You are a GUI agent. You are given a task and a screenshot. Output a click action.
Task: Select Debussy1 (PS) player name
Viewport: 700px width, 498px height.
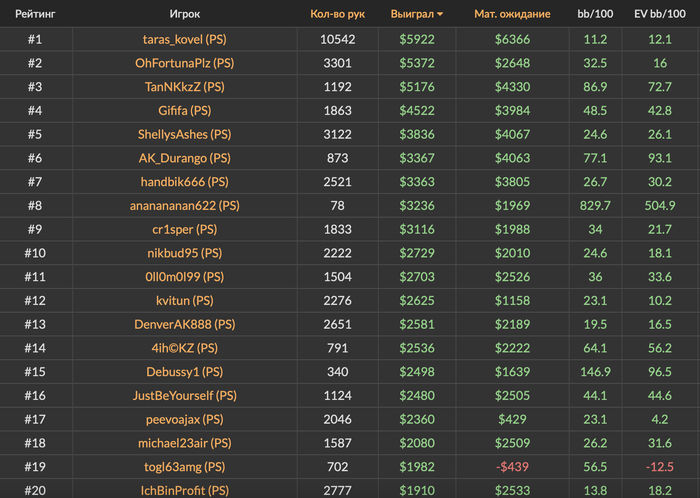coord(185,371)
